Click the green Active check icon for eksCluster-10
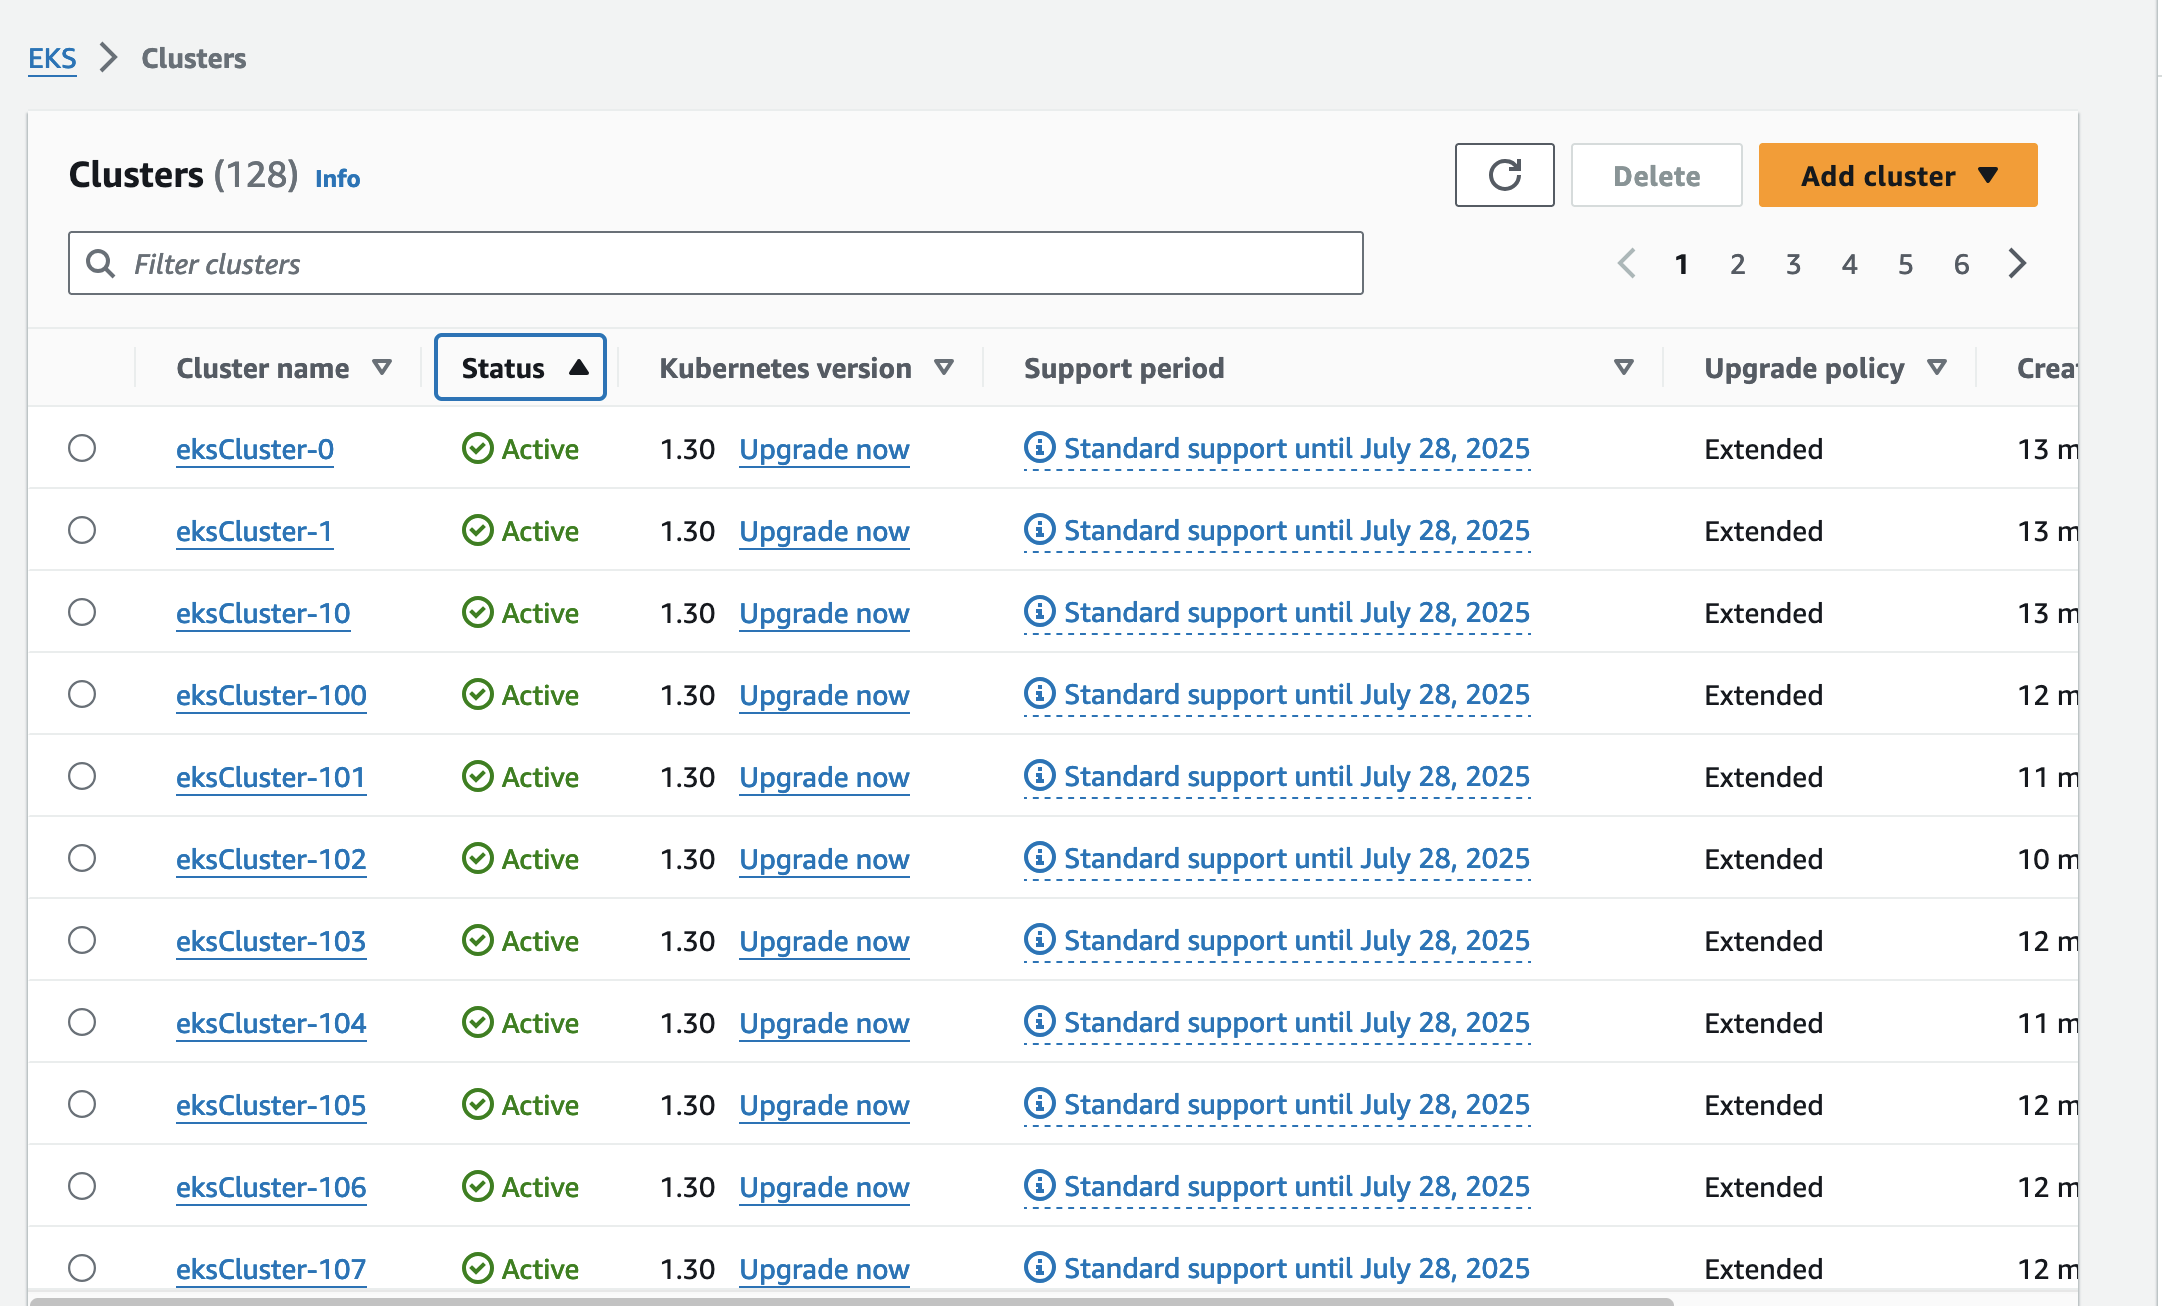Viewport: 2162px width, 1306px height. pyautogui.click(x=477, y=612)
